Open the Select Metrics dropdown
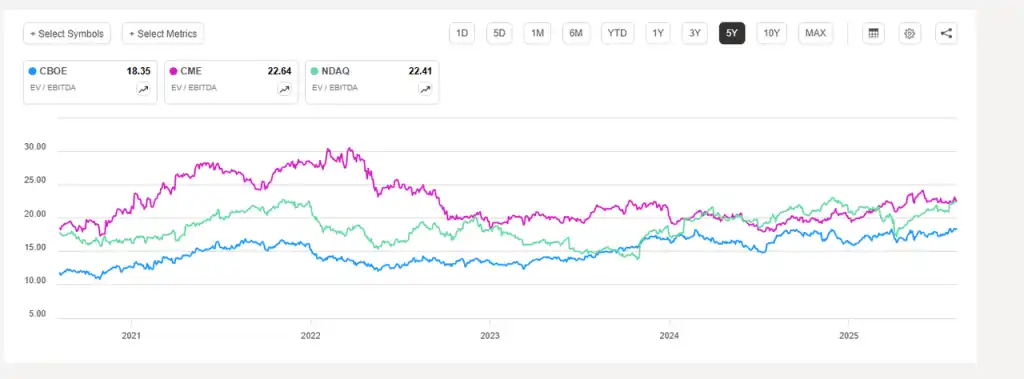This screenshot has width=1024, height=379. point(163,33)
